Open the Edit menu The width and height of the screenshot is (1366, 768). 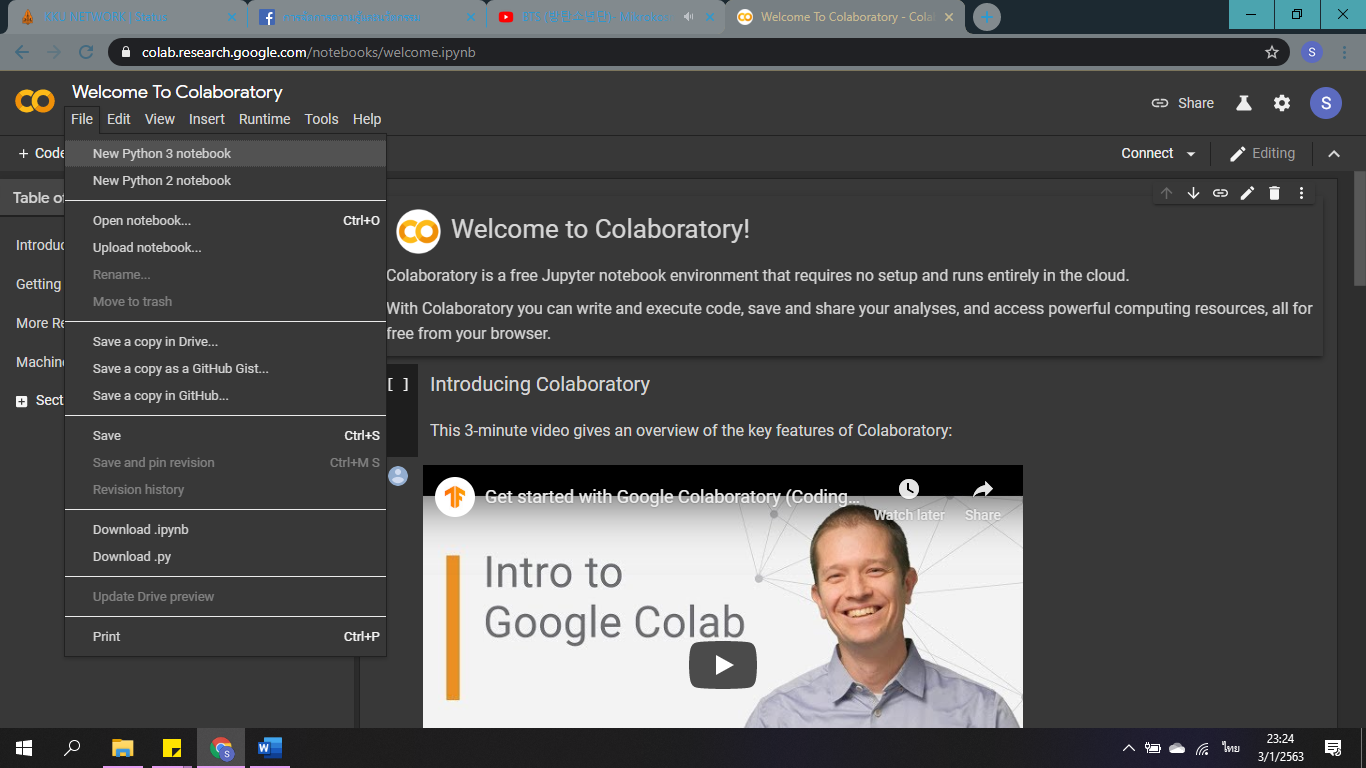pyautogui.click(x=119, y=119)
